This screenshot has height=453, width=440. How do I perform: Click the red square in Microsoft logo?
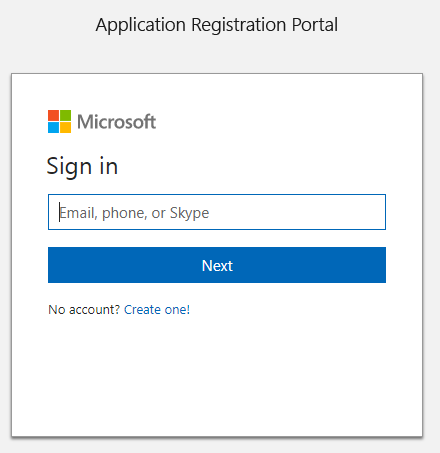click(x=53, y=115)
